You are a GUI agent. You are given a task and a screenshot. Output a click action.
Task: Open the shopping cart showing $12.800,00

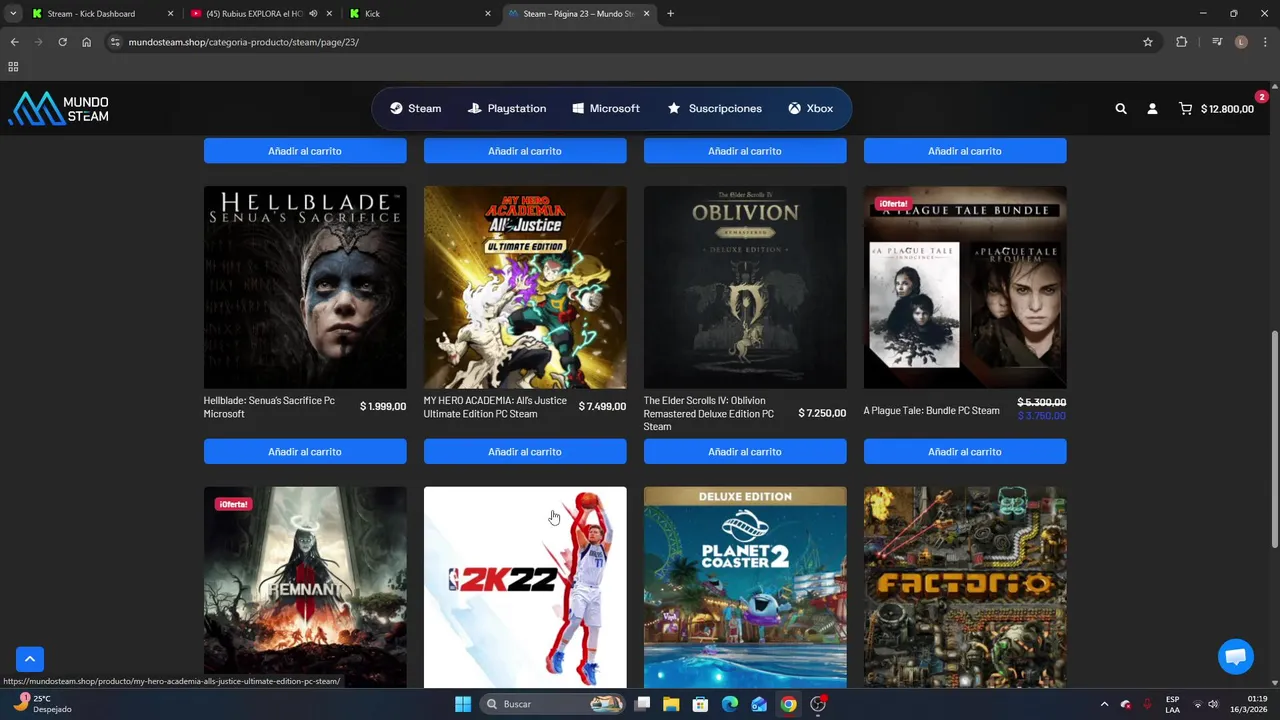[1216, 109]
